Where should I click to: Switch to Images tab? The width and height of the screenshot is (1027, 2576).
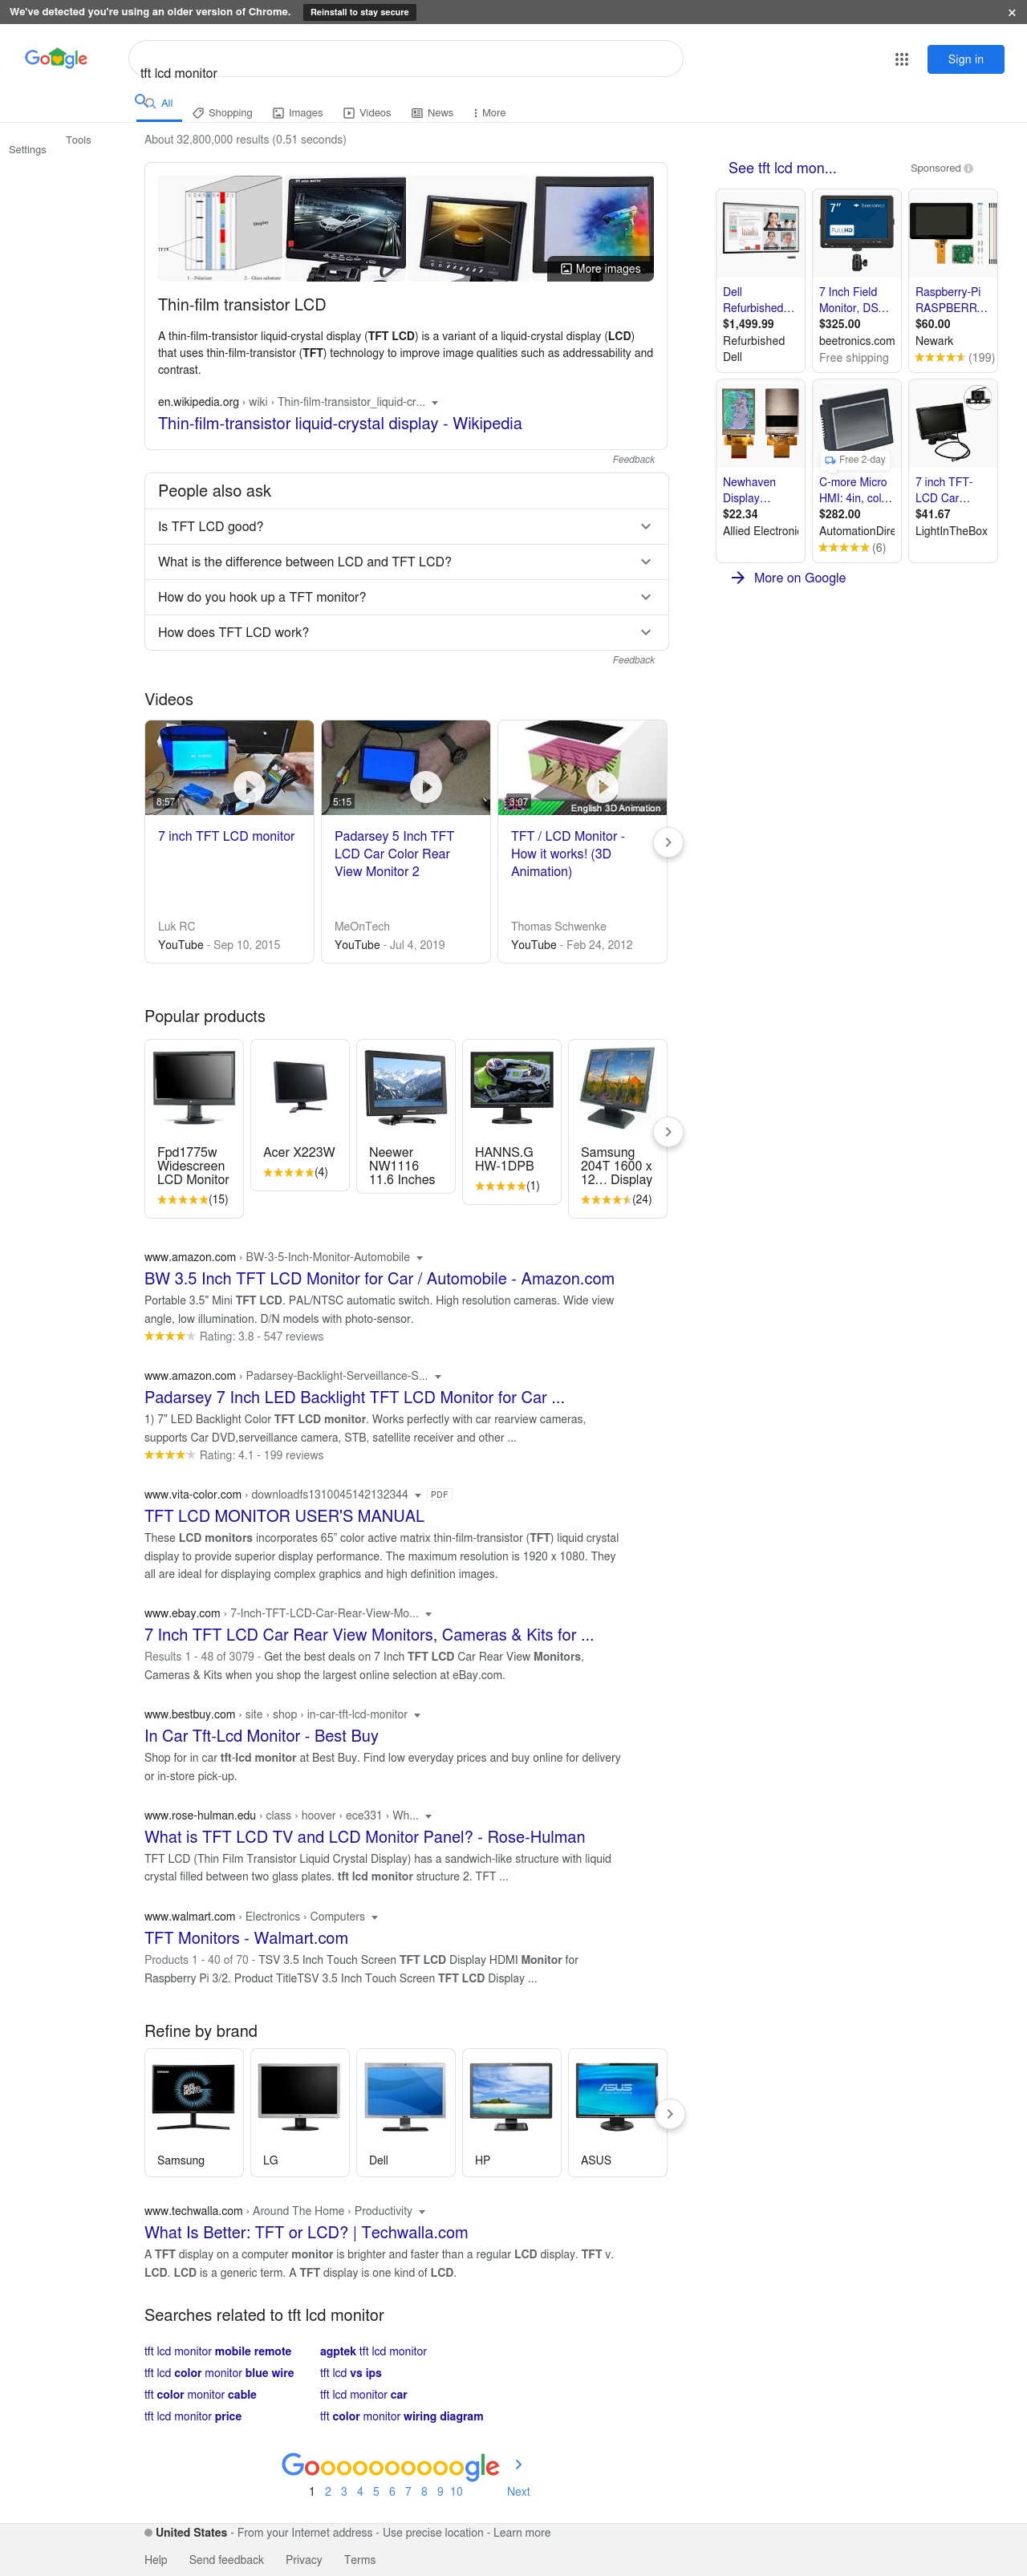pos(298,113)
